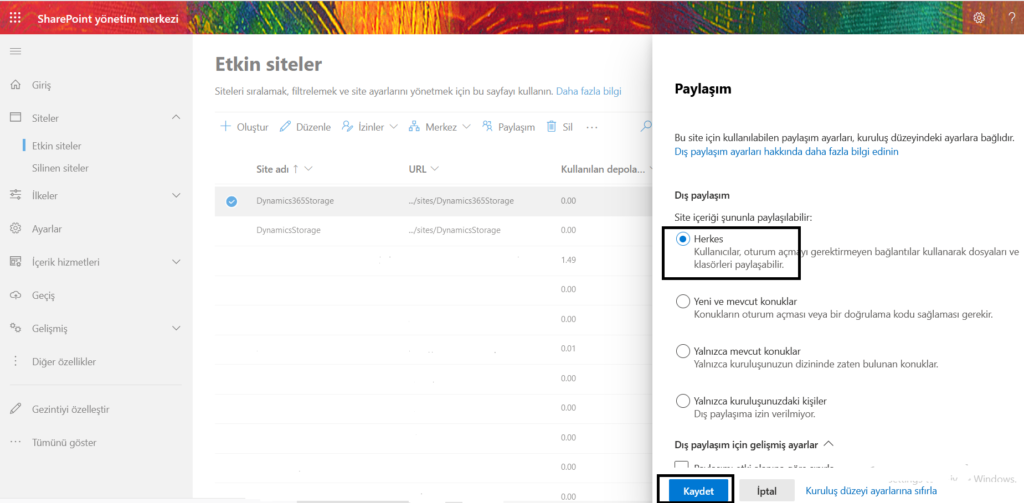Click the İlkeler sliders icon
The height and width of the screenshot is (503, 1024).
coord(16,195)
